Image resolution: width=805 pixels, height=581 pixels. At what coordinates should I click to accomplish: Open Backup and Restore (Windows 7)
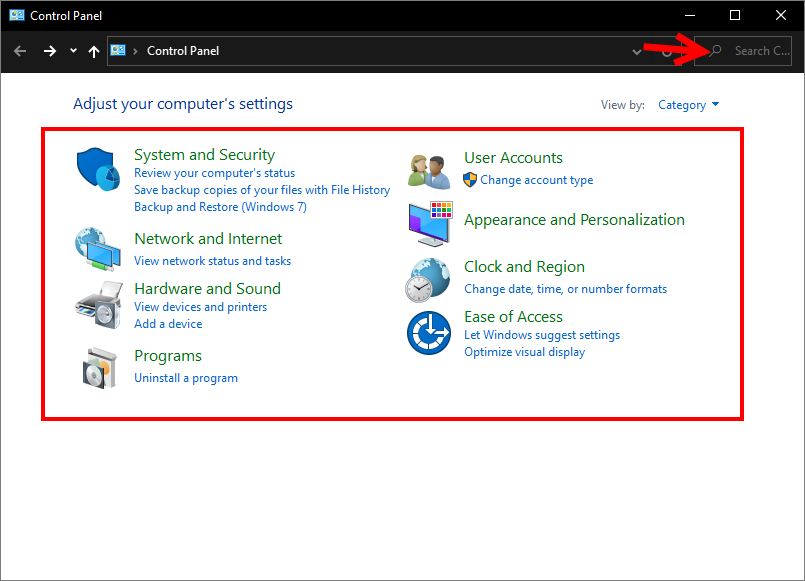pos(220,207)
